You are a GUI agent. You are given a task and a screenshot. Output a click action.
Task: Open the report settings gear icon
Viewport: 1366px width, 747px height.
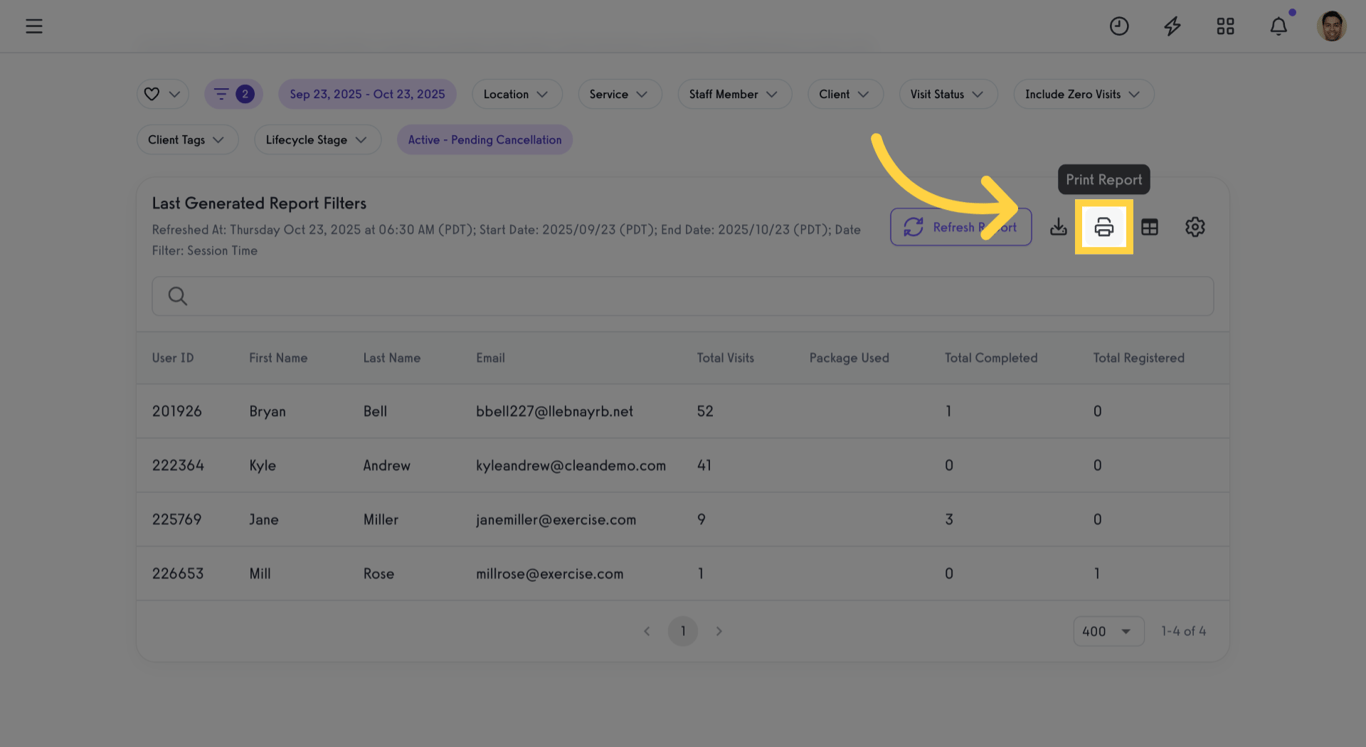1195,227
